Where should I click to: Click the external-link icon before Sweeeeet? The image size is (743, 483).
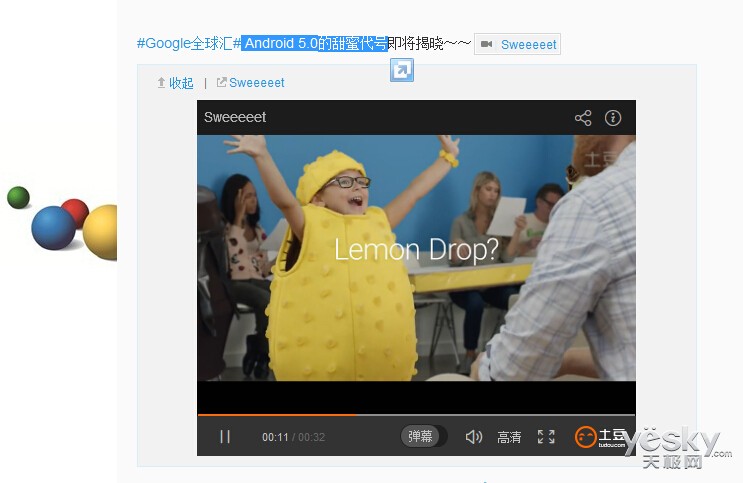tap(221, 82)
